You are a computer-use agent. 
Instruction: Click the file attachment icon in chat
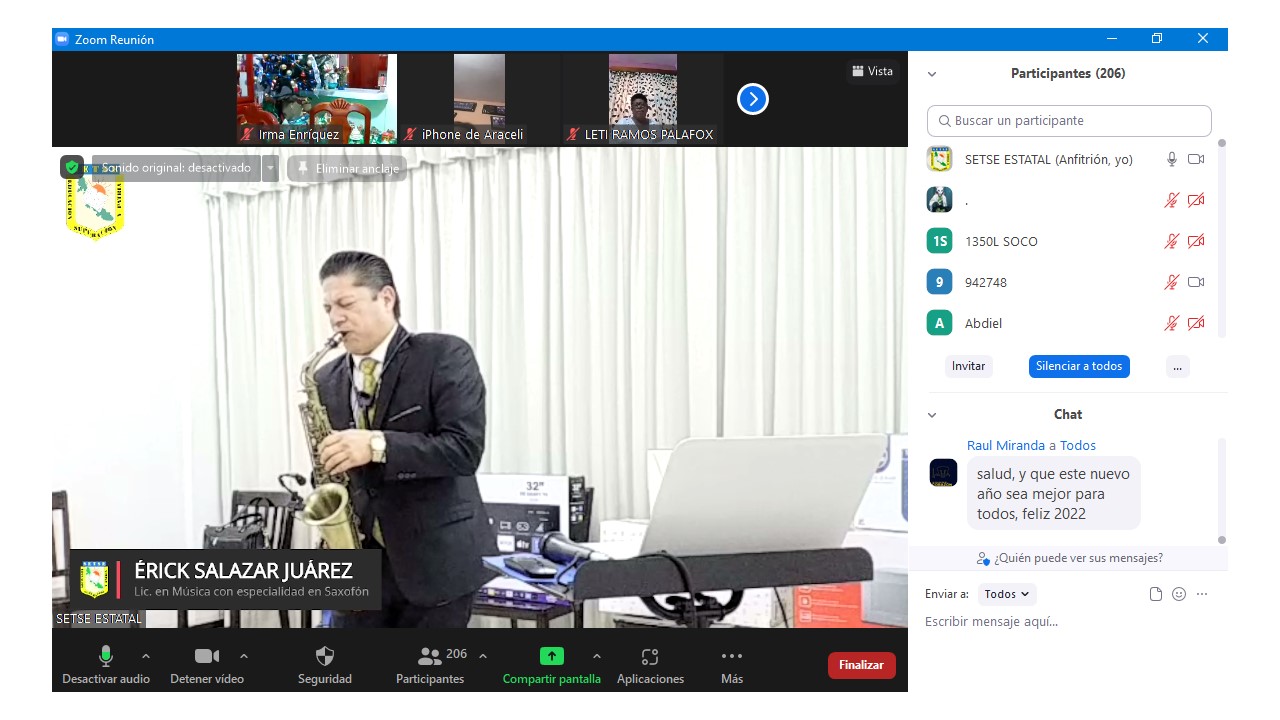(x=1156, y=594)
